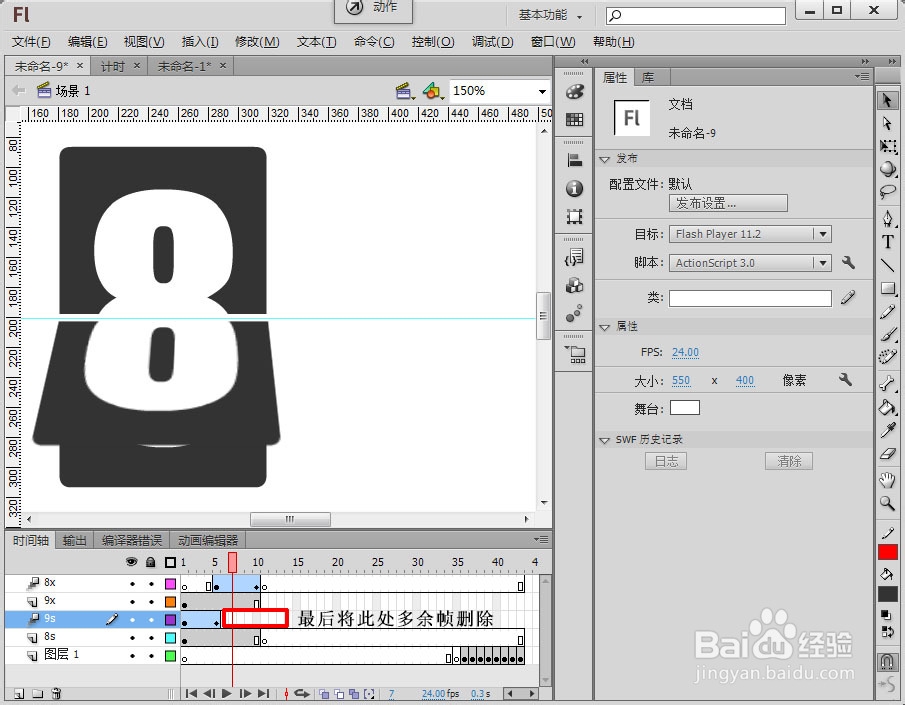Lock the 9s layer
The image size is (905, 705).
click(151, 620)
